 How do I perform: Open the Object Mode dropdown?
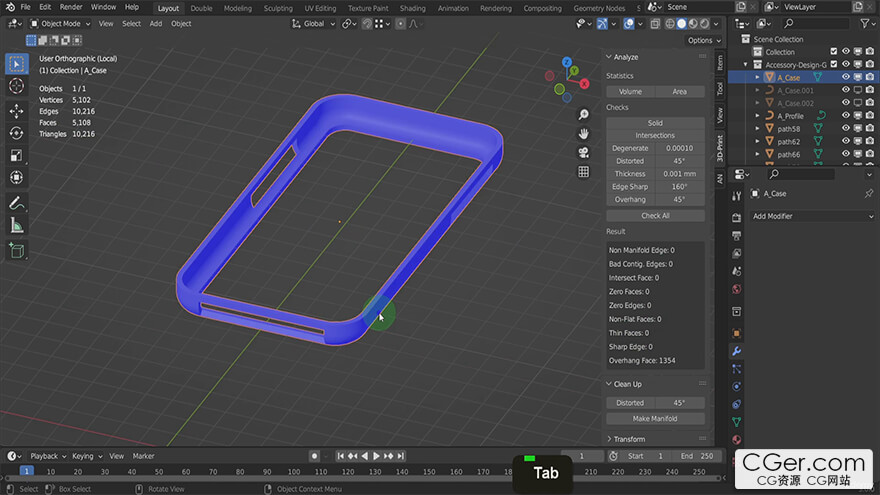click(x=60, y=23)
